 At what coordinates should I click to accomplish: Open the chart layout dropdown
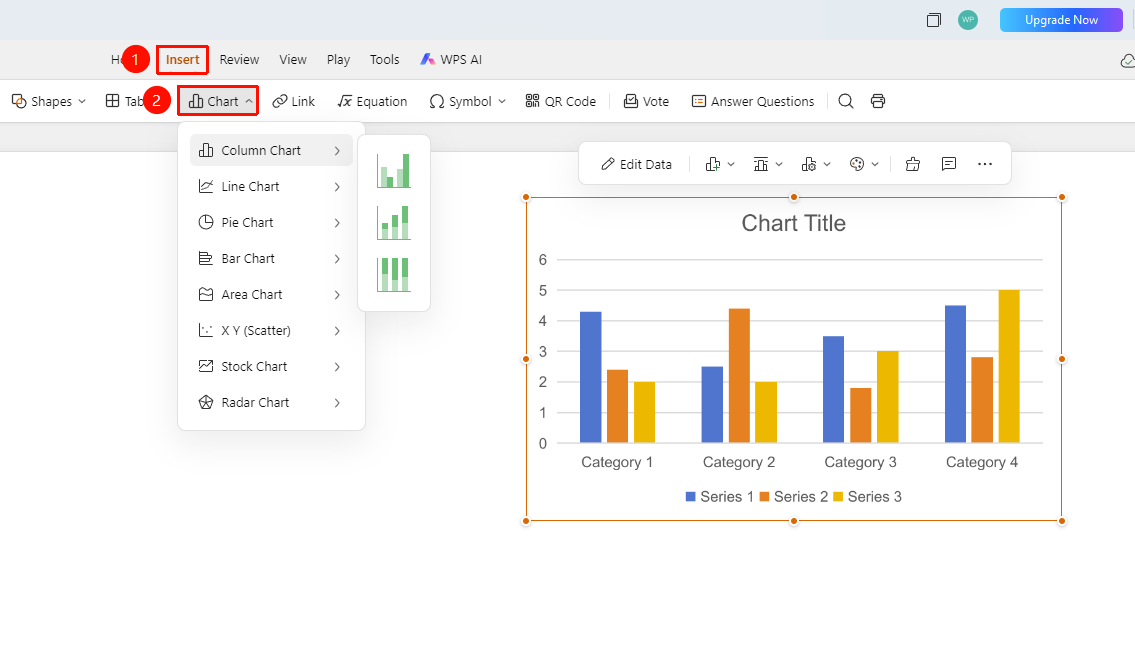point(767,164)
